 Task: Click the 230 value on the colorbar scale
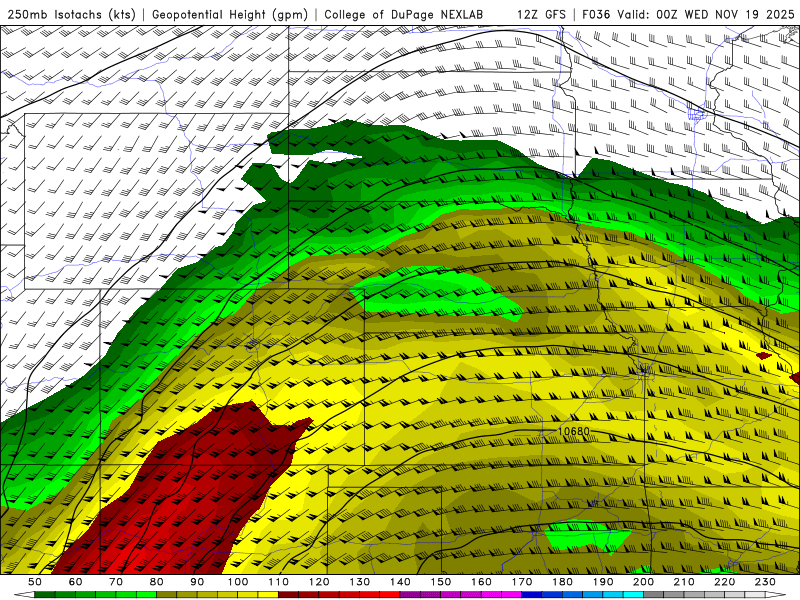(765, 582)
